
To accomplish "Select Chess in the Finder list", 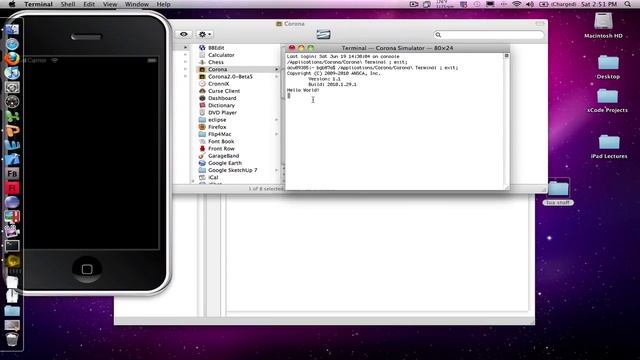I will coord(216,62).
